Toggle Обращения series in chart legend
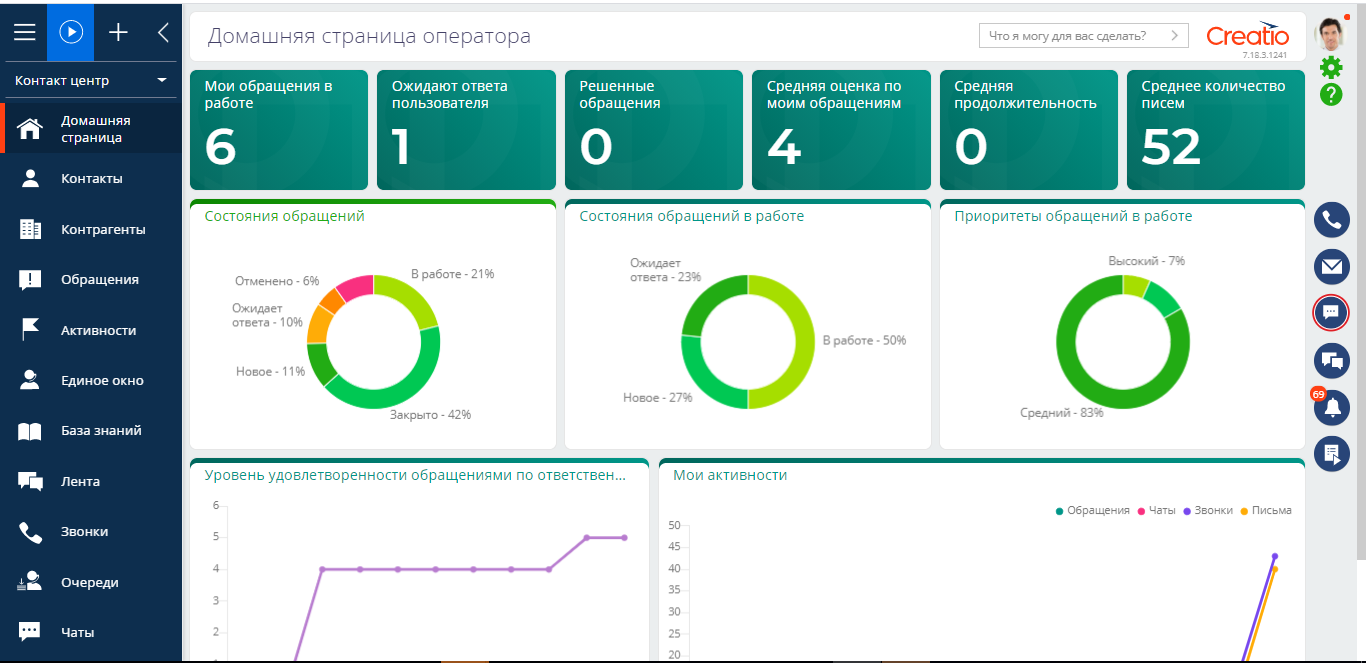Viewport: 1366px width, 663px height. click(1092, 510)
